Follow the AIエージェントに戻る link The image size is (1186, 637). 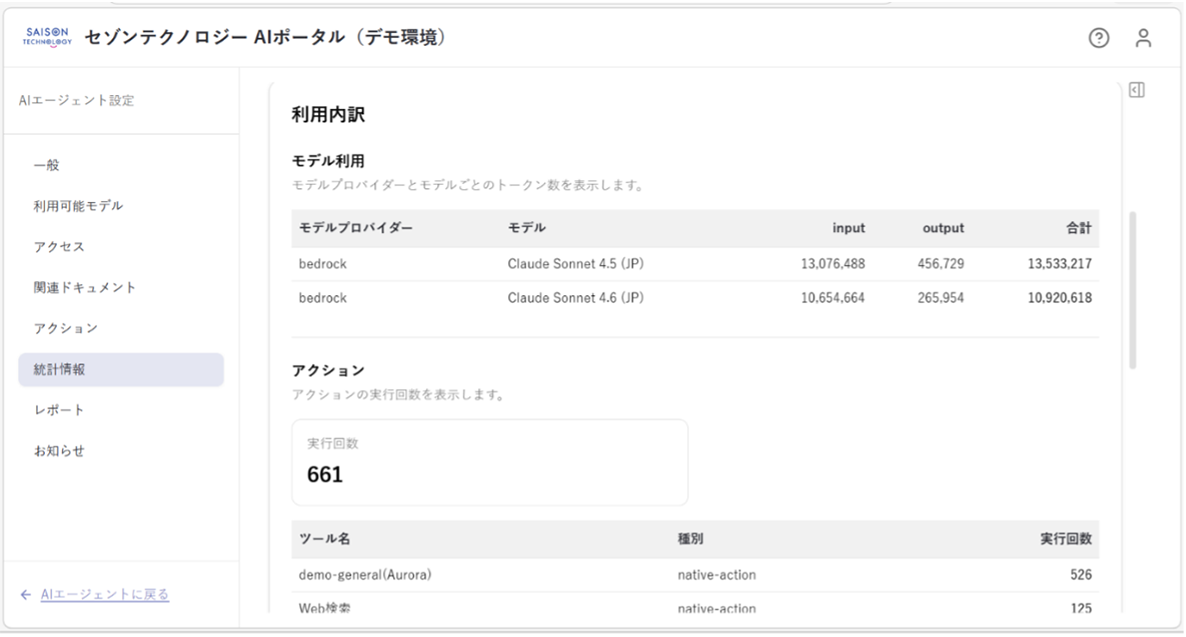click(x=104, y=595)
